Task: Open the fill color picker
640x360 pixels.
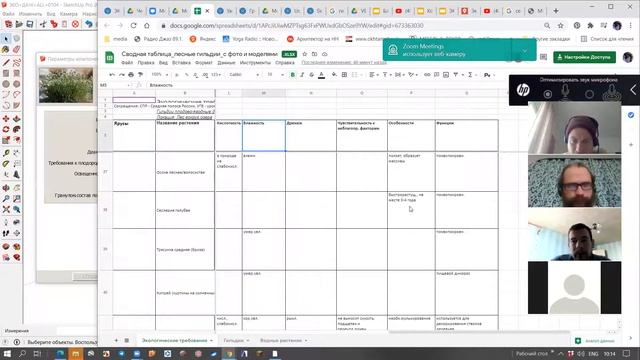Action: pyautogui.click(x=334, y=75)
